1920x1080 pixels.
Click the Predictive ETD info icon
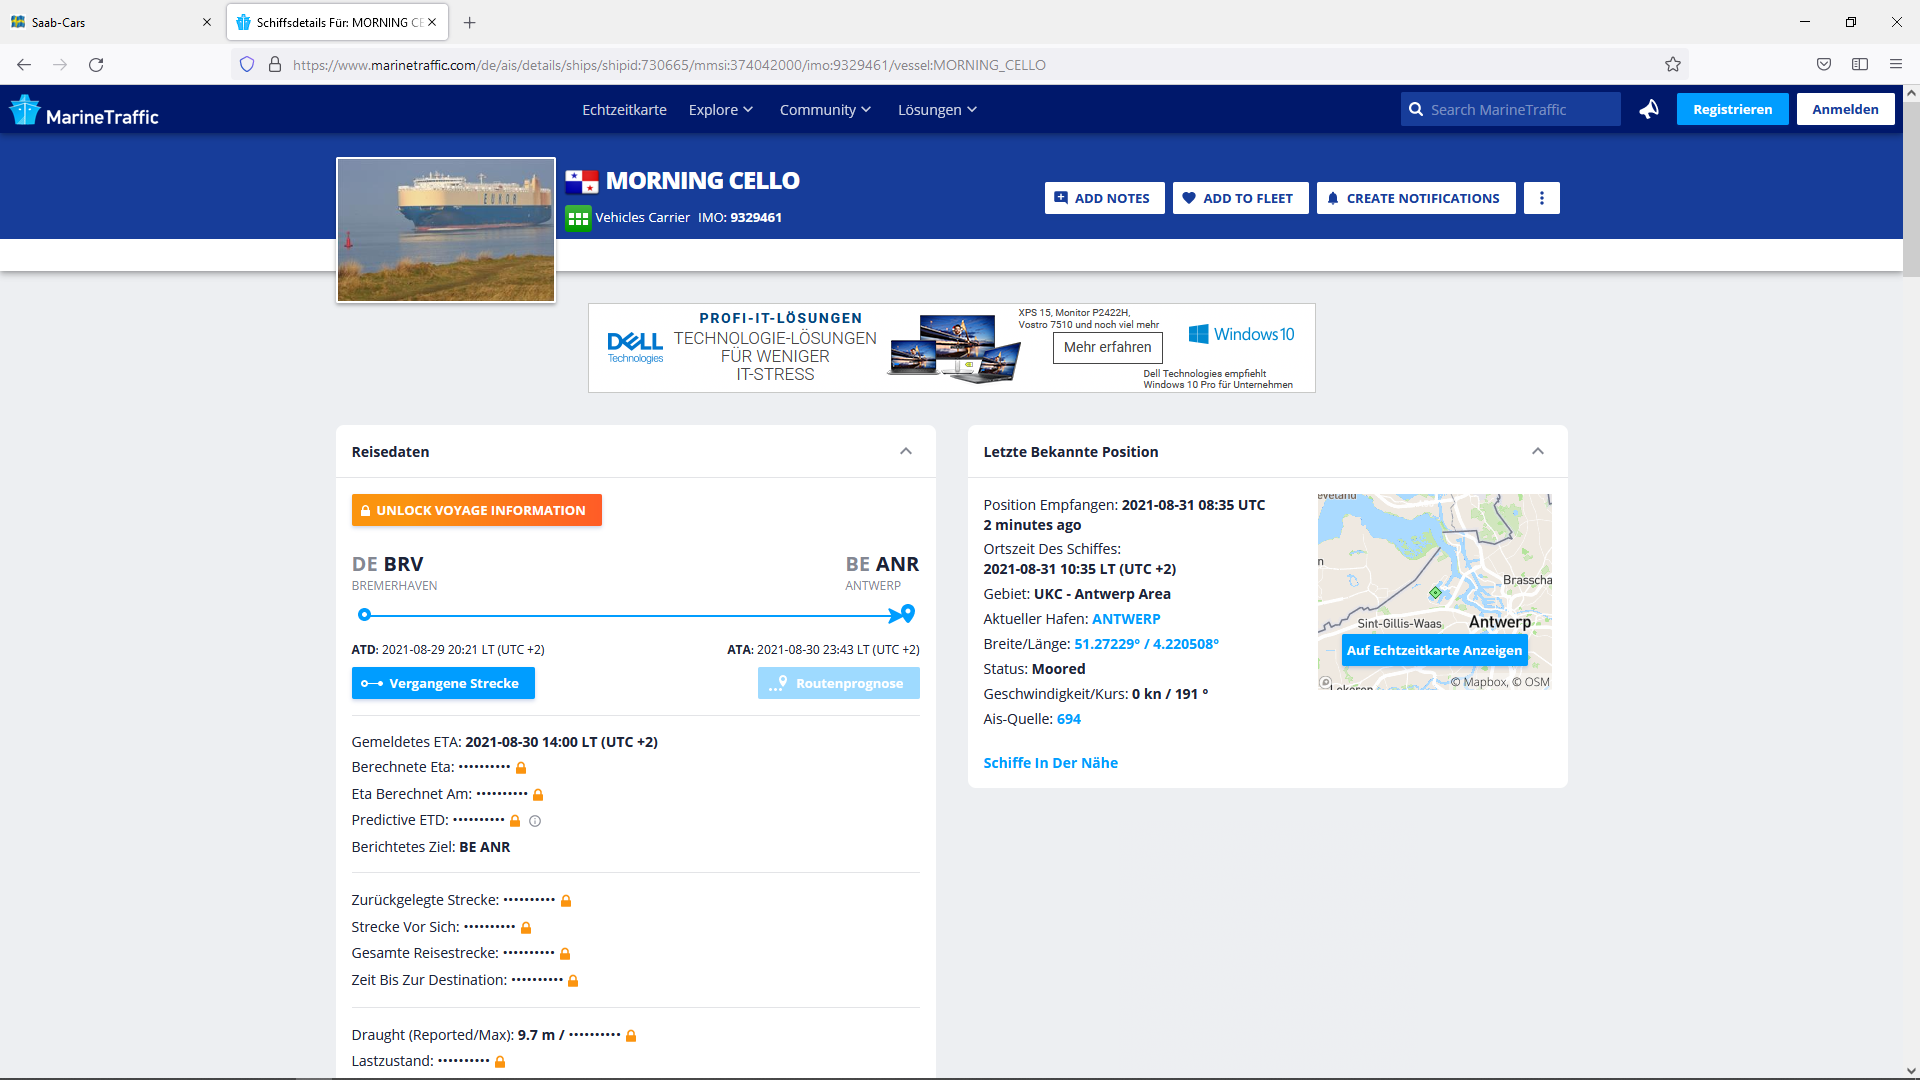(x=535, y=821)
